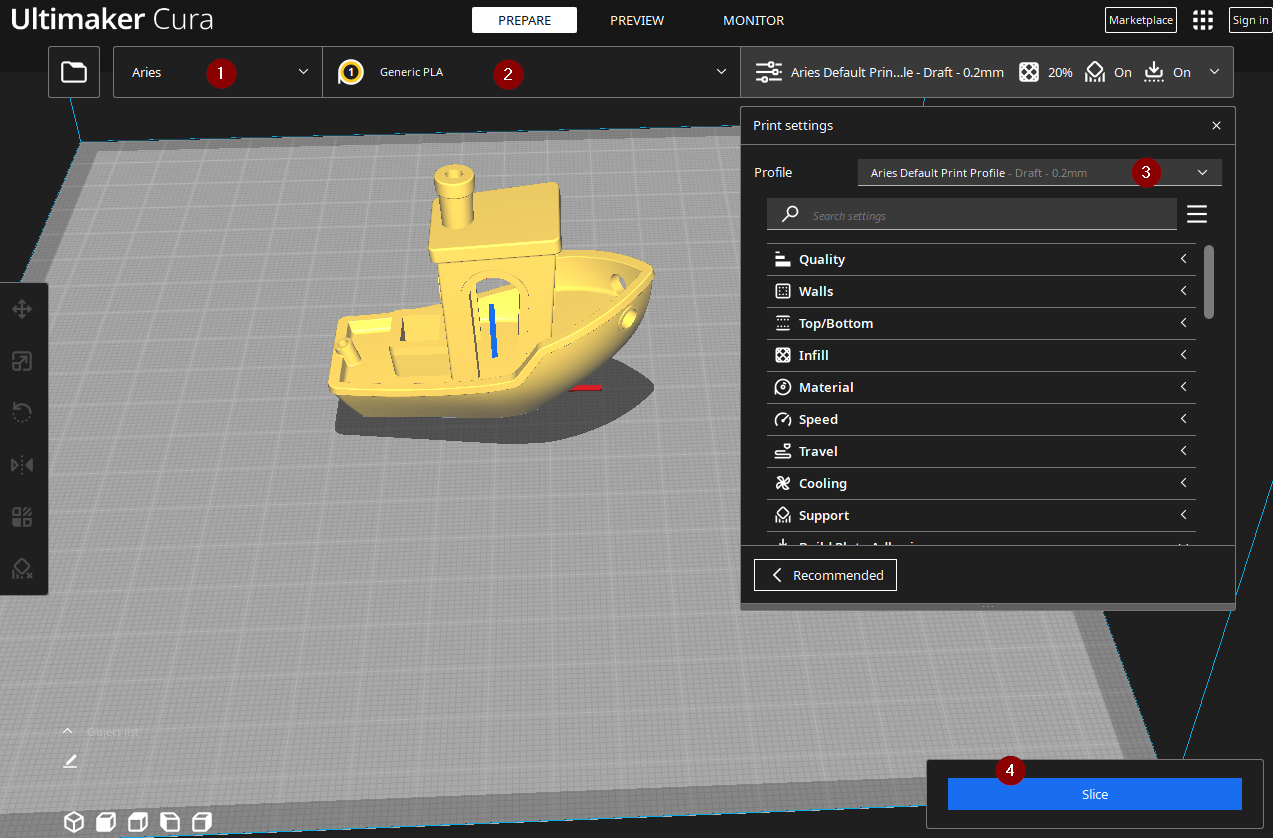Select the Support Blocker tool
Viewport: 1273px width, 838px height.
[x=22, y=569]
